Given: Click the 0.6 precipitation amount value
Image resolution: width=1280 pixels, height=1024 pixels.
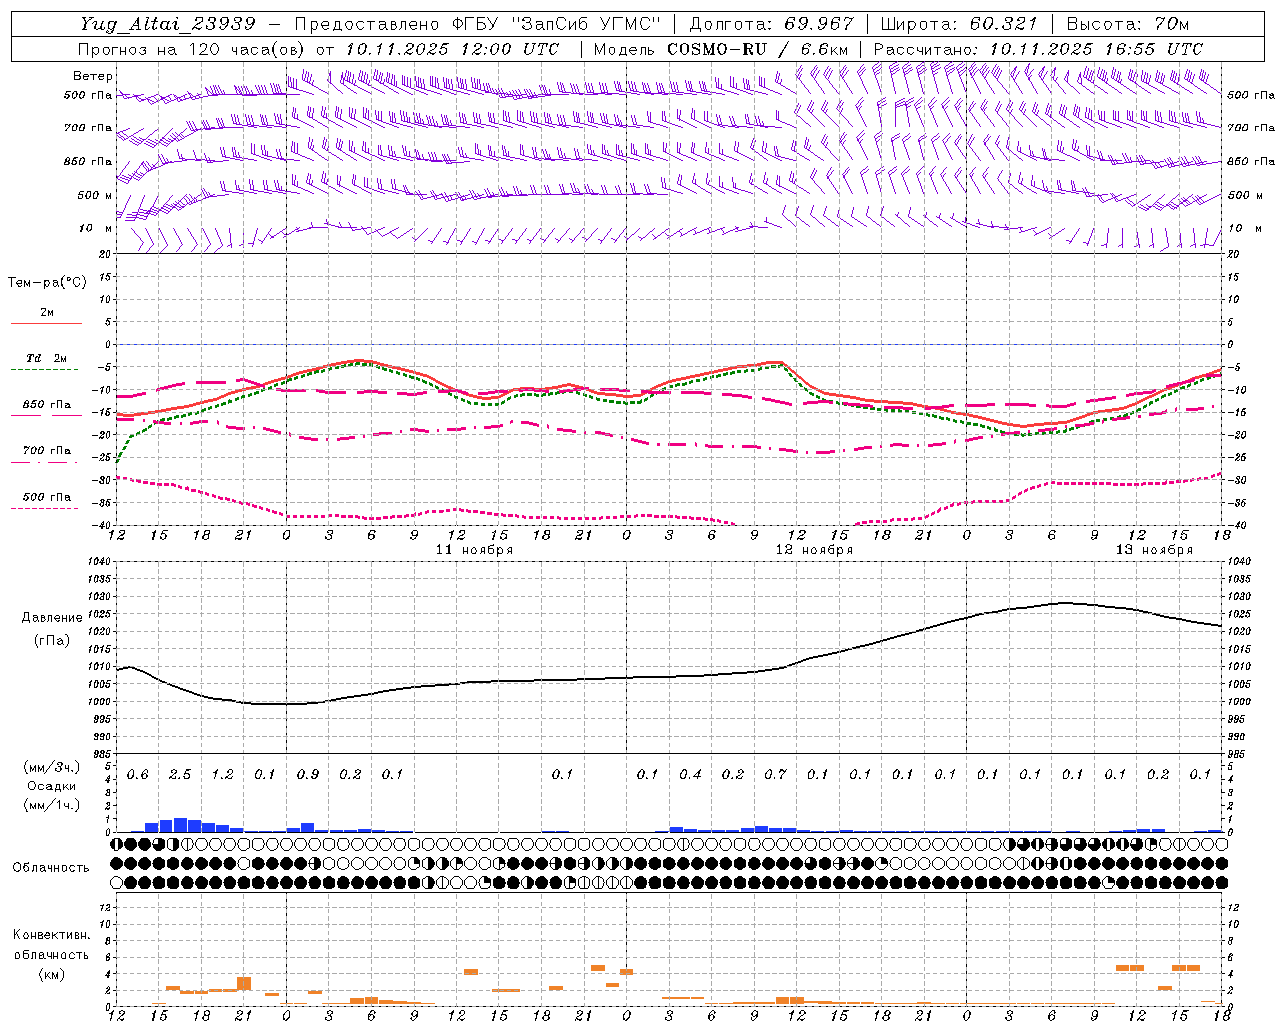Looking at the screenshot, I should (x=138, y=774).
